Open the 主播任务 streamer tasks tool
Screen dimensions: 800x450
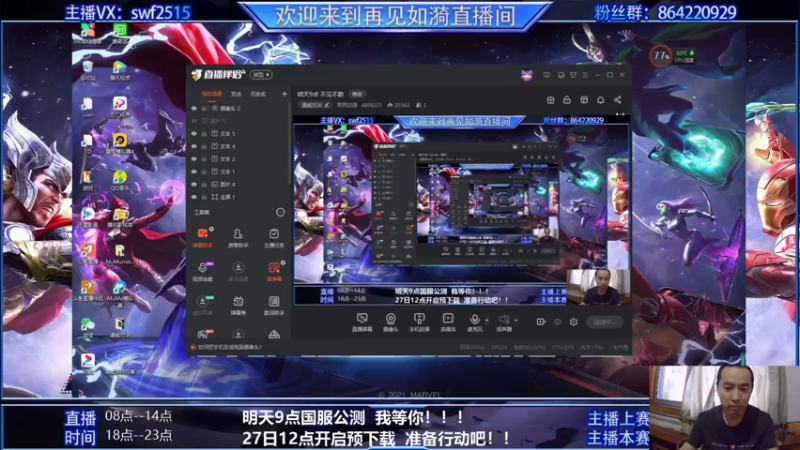point(274,237)
